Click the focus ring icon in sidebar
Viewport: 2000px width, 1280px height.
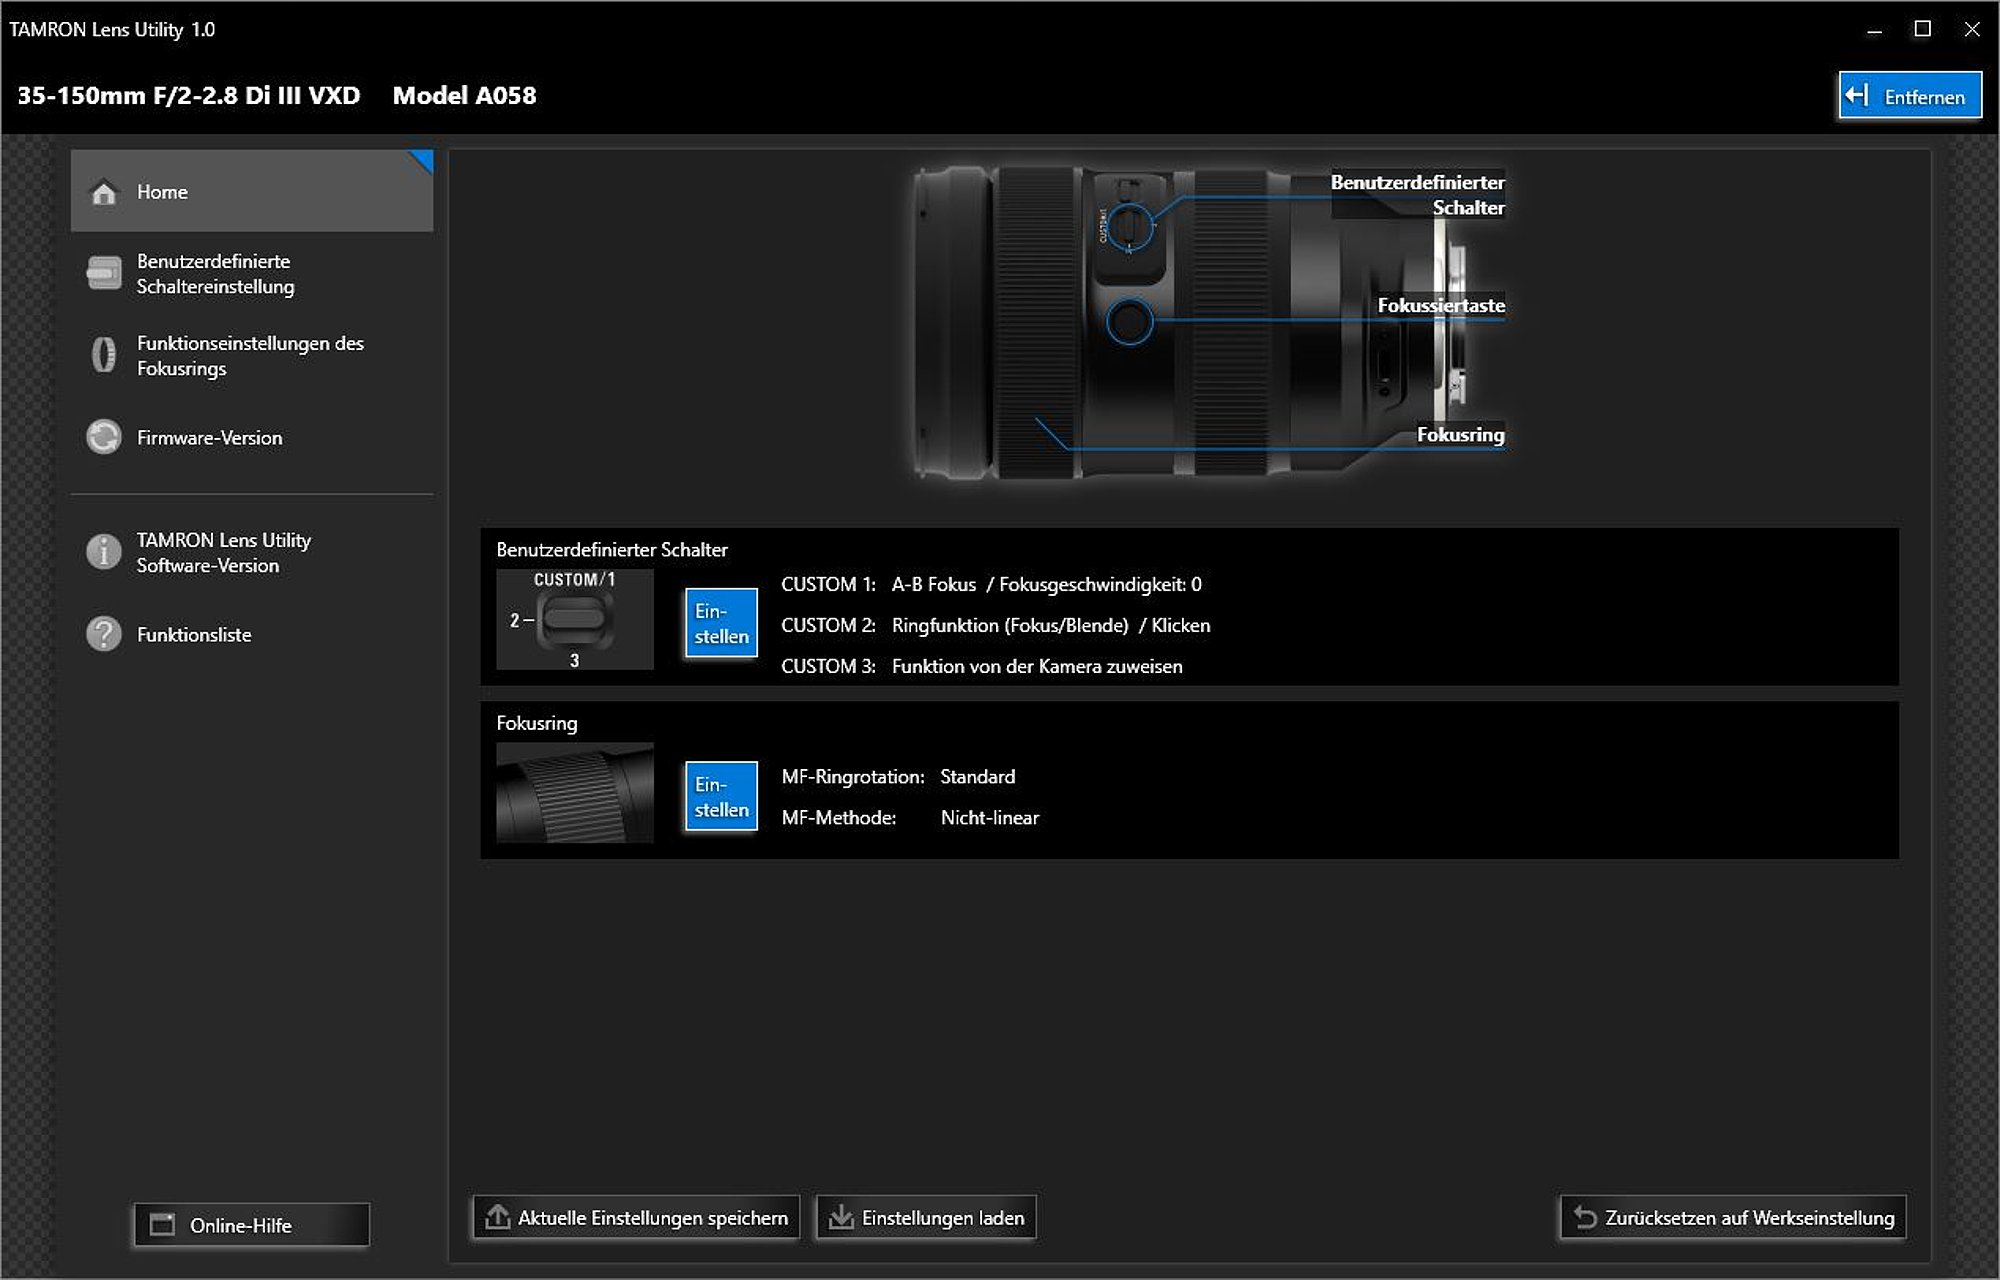coord(104,355)
